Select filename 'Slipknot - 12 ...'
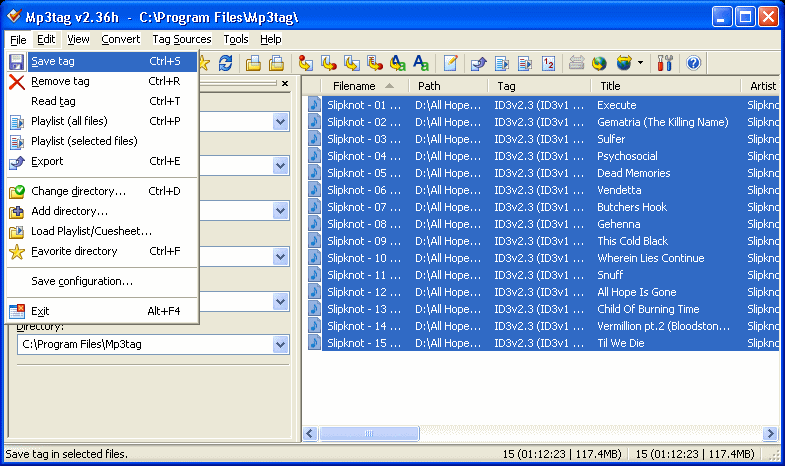 point(364,292)
